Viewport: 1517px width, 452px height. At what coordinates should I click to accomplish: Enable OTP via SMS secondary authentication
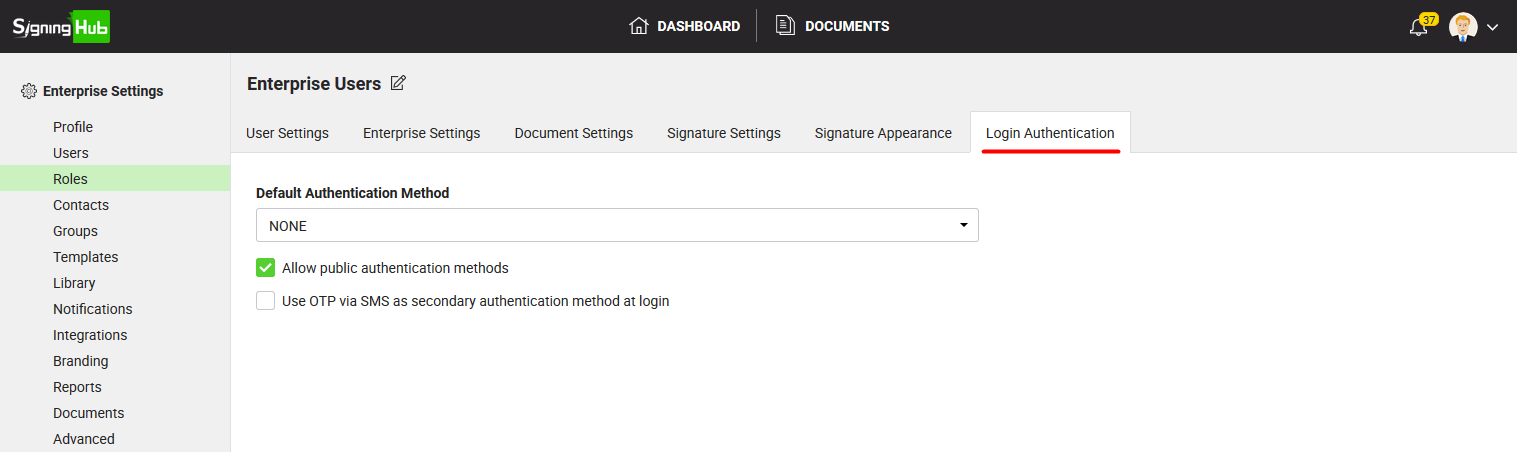click(x=265, y=300)
